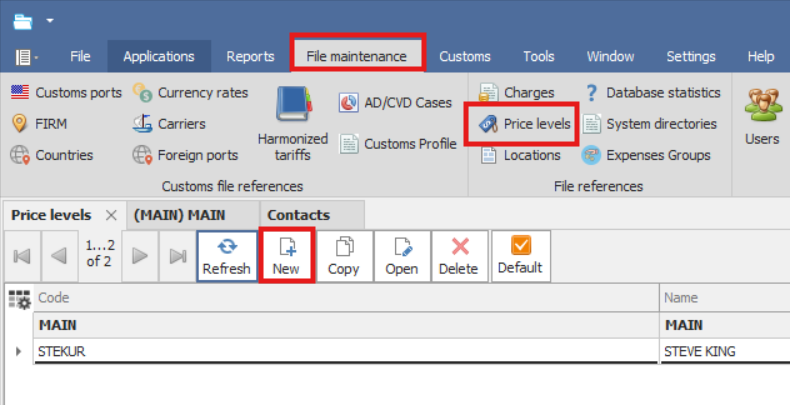790x405 pixels.
Task: Expand the STEKUR row indicator arrow
Action: [x=19, y=351]
